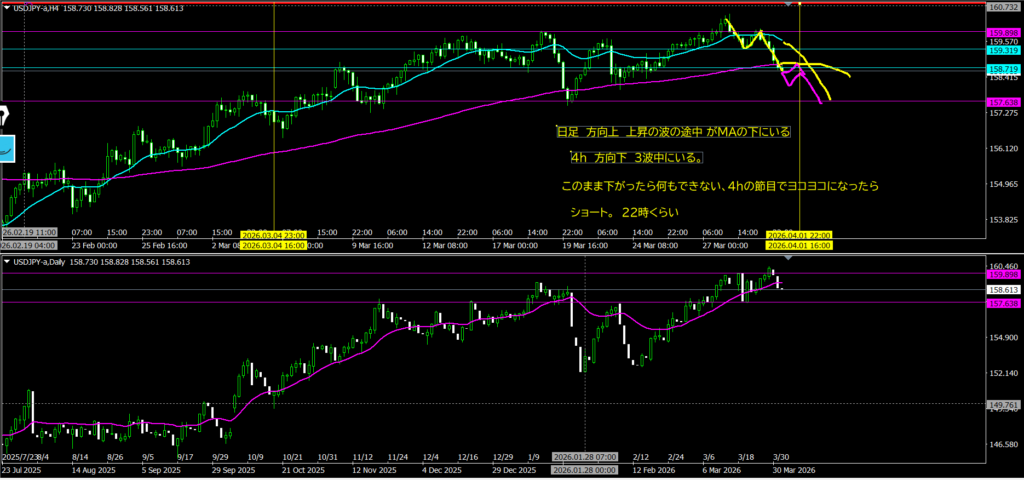The height and width of the screenshot is (480, 1024).
Task: Click the 159.898 magenta price label on H4
Action: (x=1002, y=32)
